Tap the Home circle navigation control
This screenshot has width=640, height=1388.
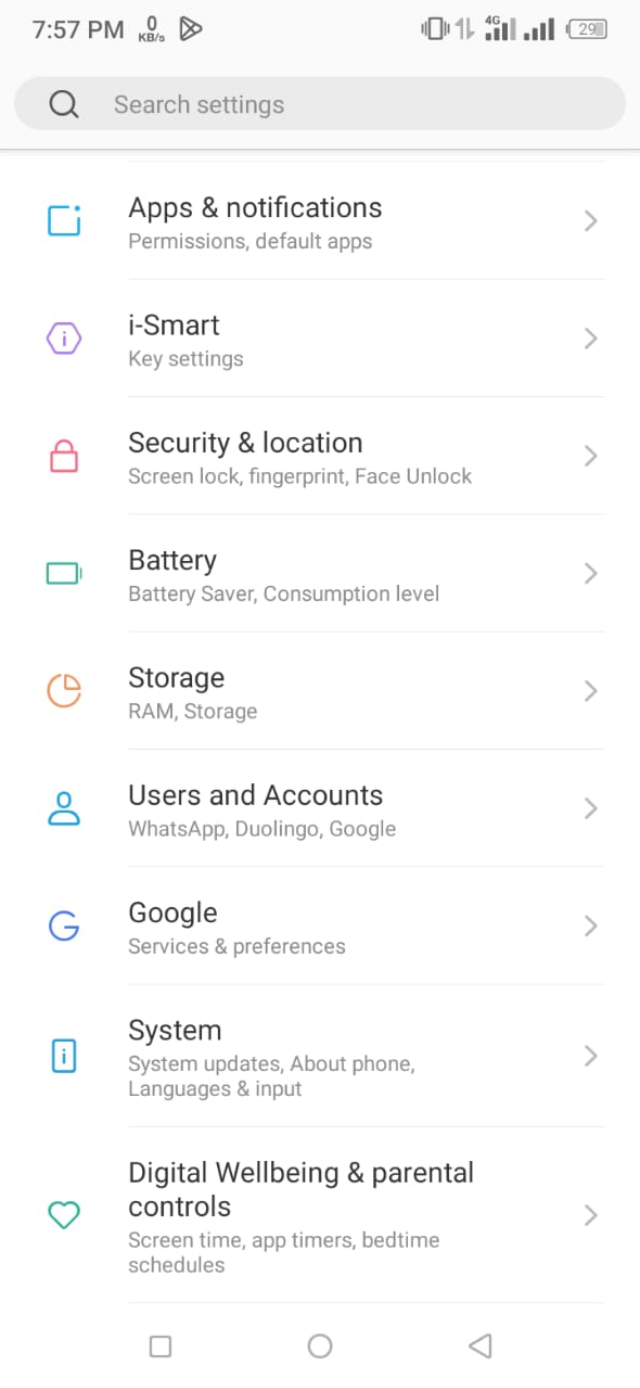tap(320, 1346)
